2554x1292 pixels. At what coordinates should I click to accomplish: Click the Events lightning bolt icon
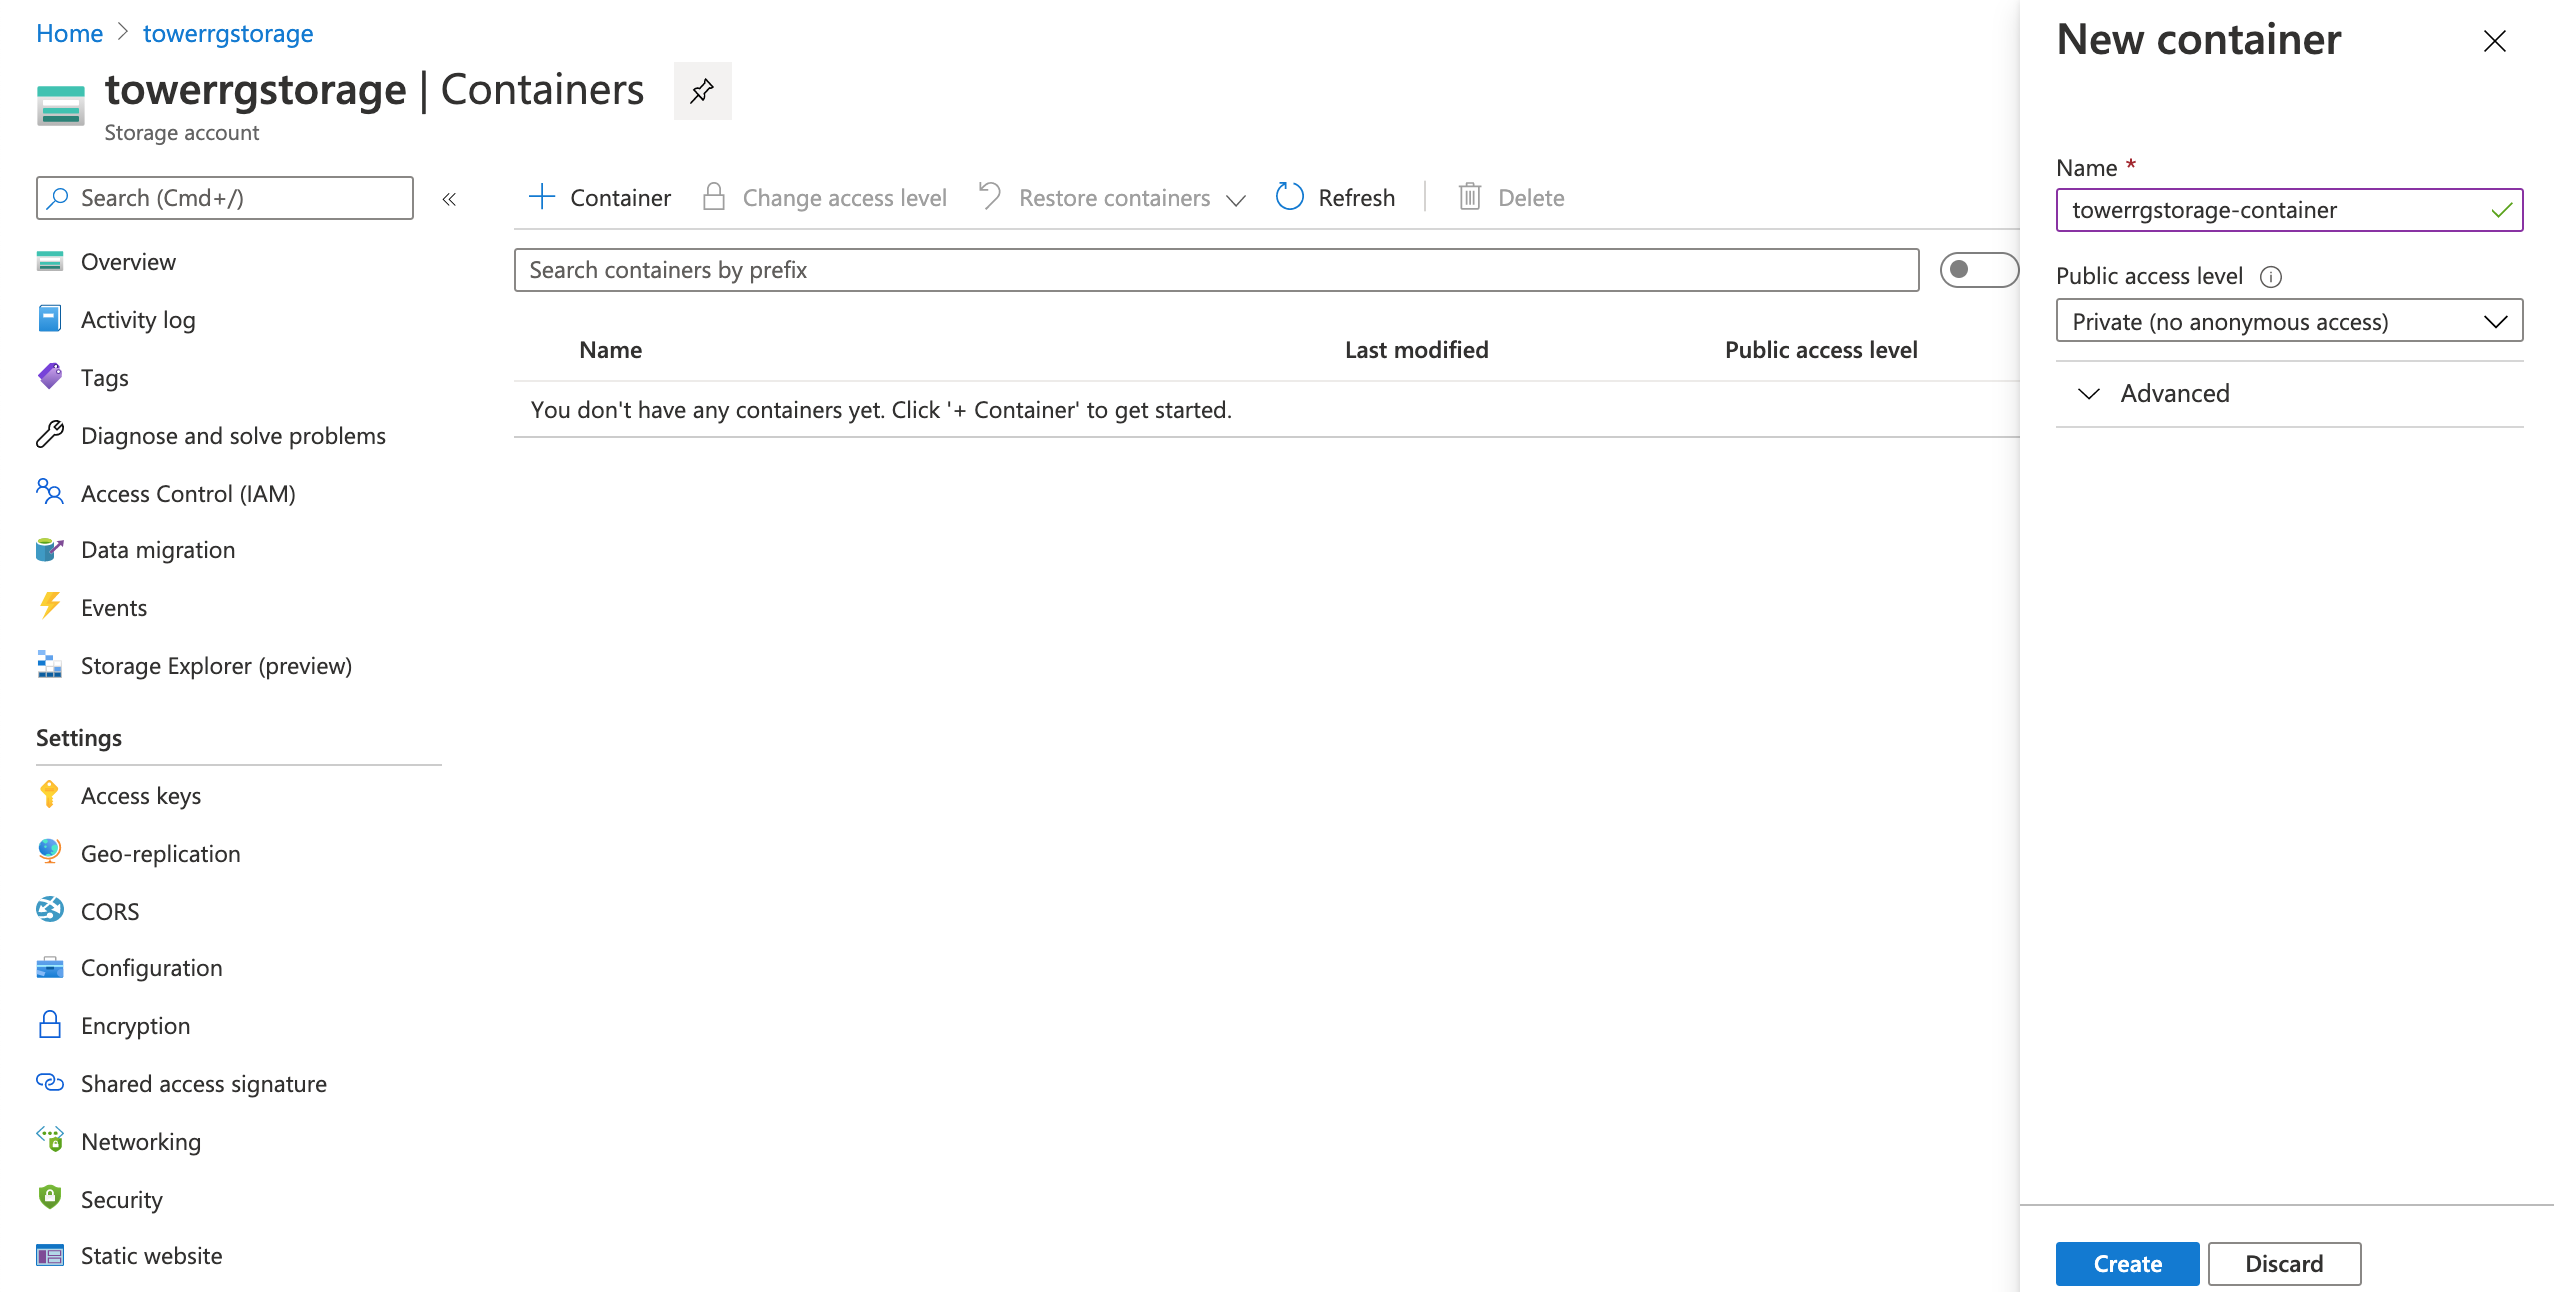pos(49,607)
